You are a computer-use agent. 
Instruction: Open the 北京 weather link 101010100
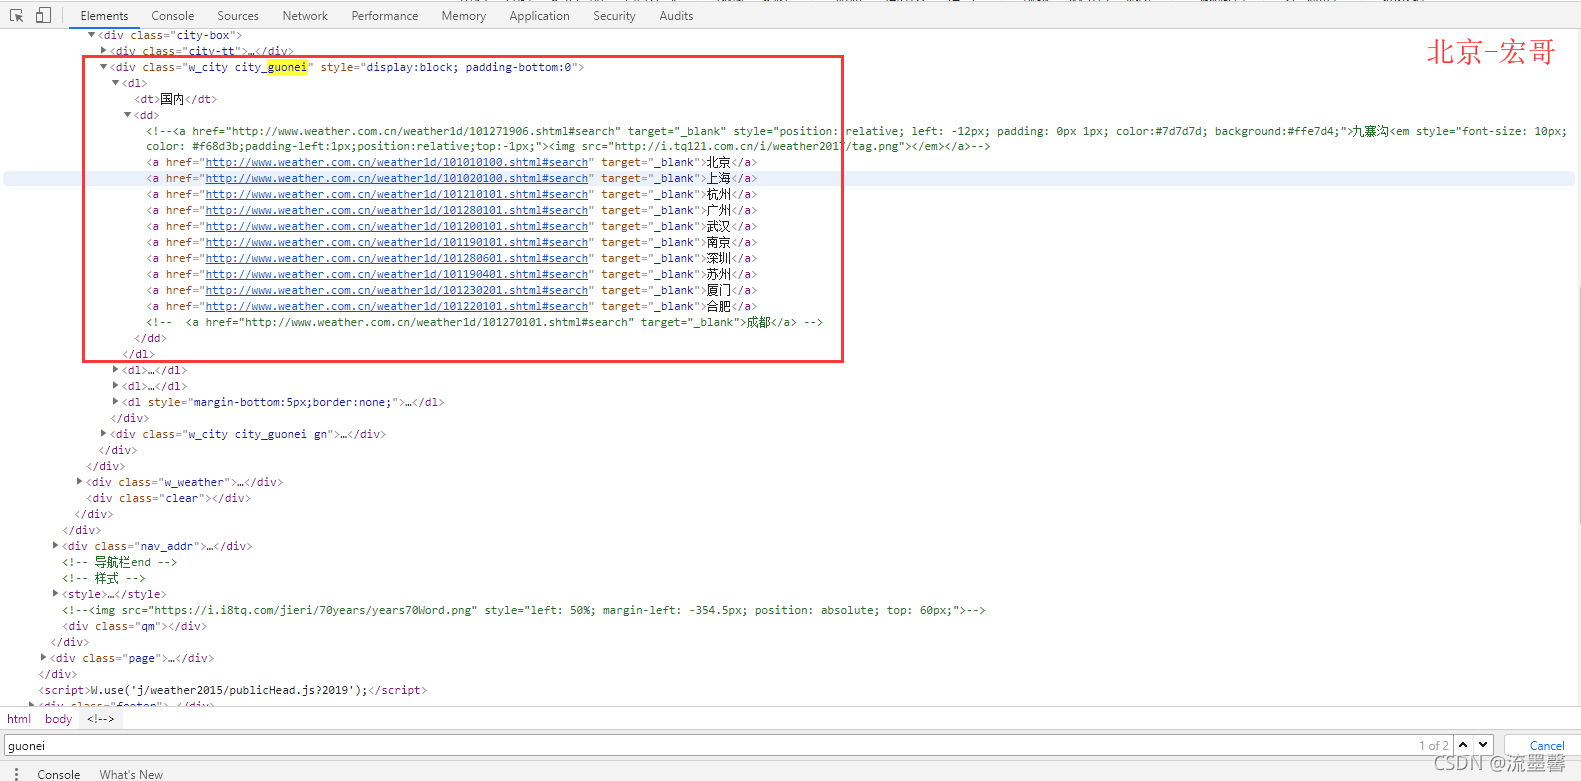pos(397,162)
